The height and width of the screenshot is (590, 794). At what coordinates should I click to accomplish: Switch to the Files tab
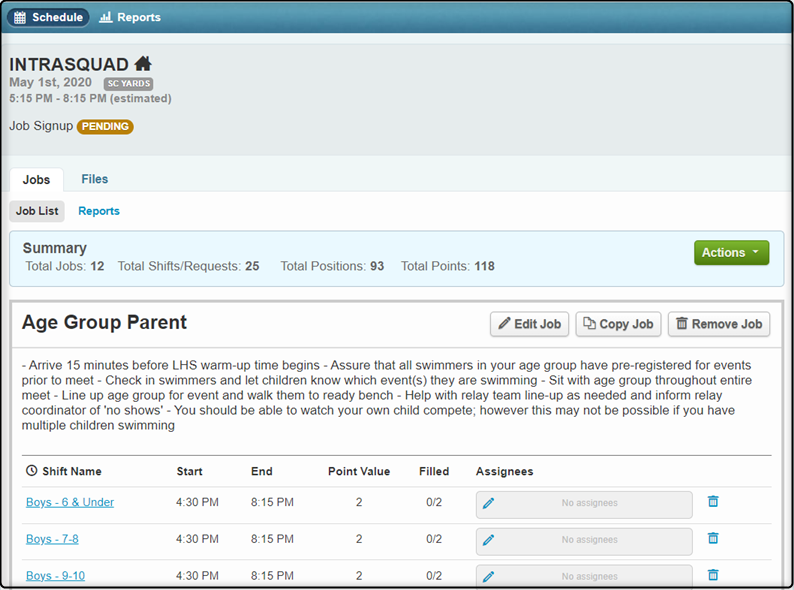(x=95, y=179)
